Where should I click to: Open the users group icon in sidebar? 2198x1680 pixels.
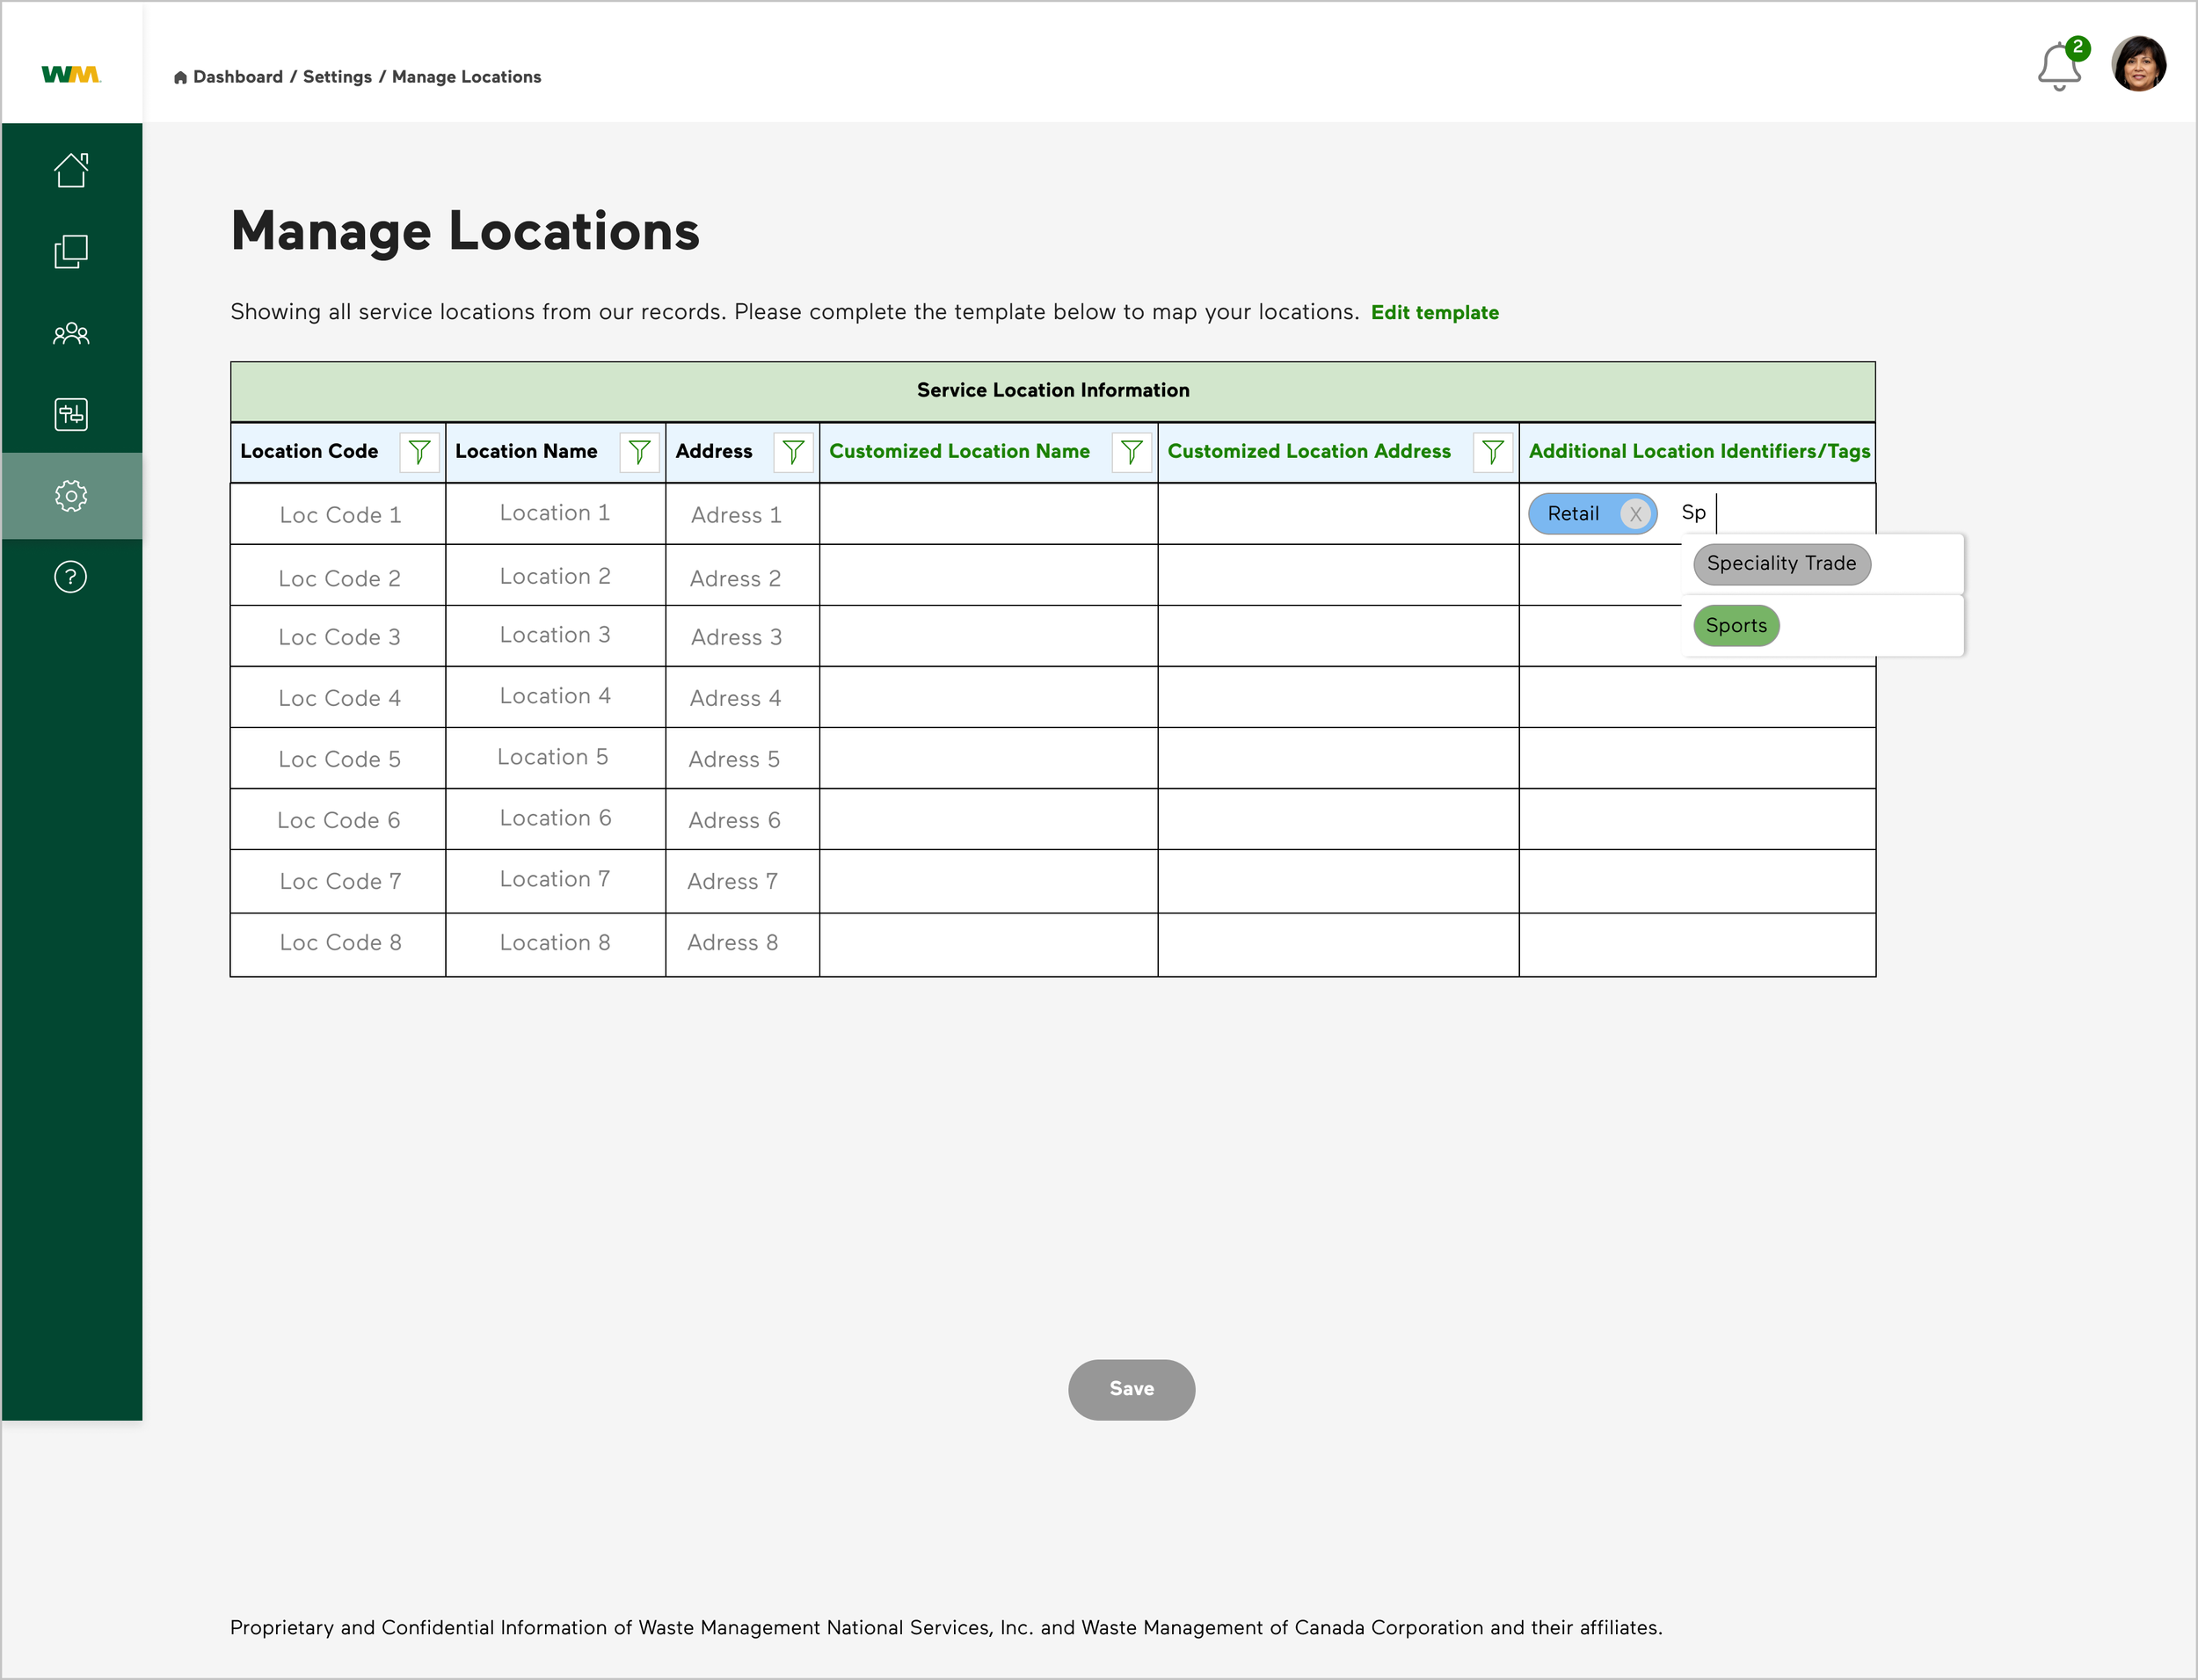coord(71,333)
